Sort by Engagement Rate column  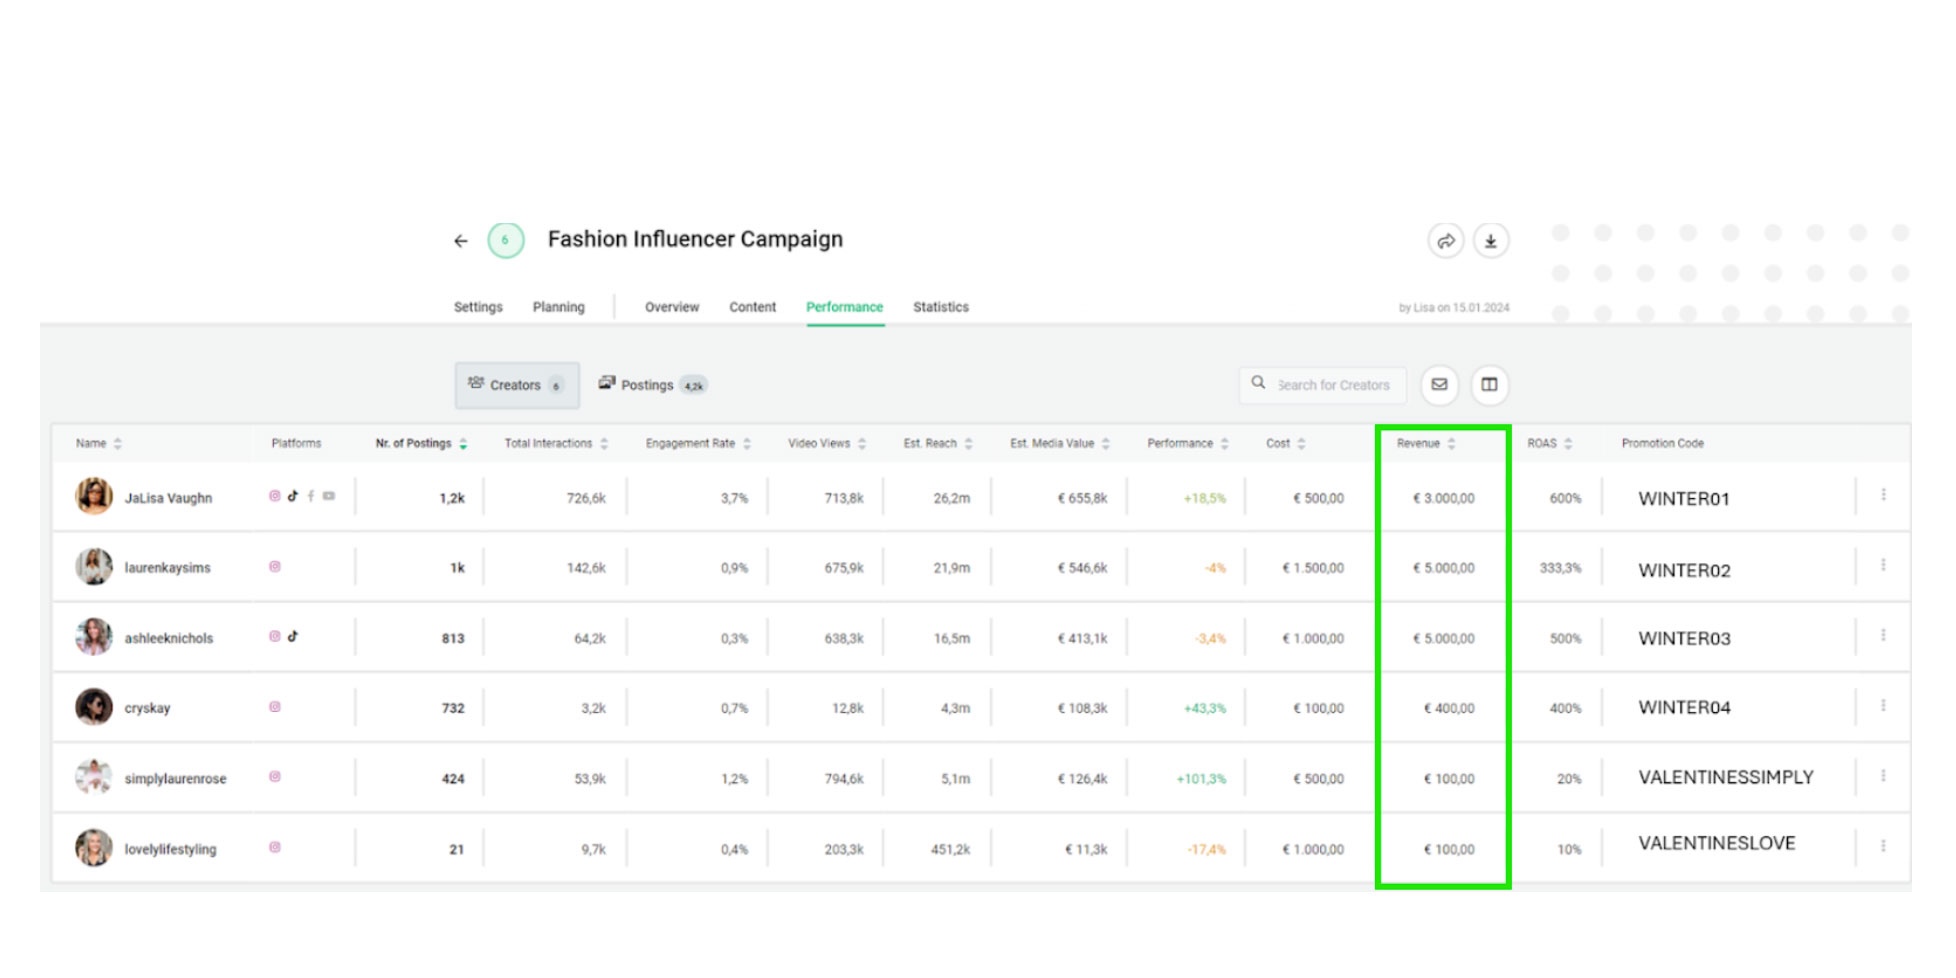[748, 443]
